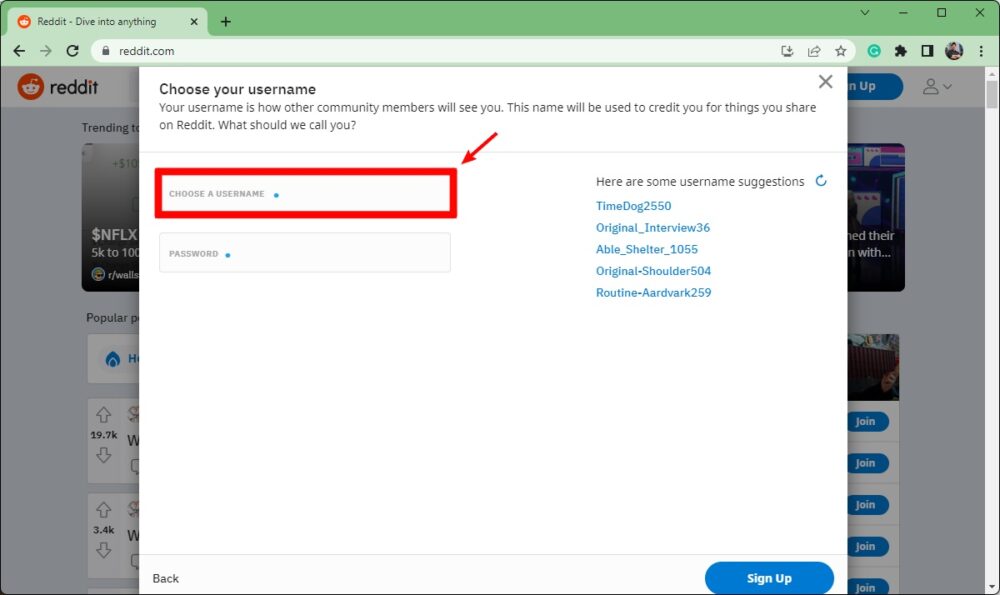Click the share icon in the address bar
This screenshot has height=595, width=1000.
[814, 50]
